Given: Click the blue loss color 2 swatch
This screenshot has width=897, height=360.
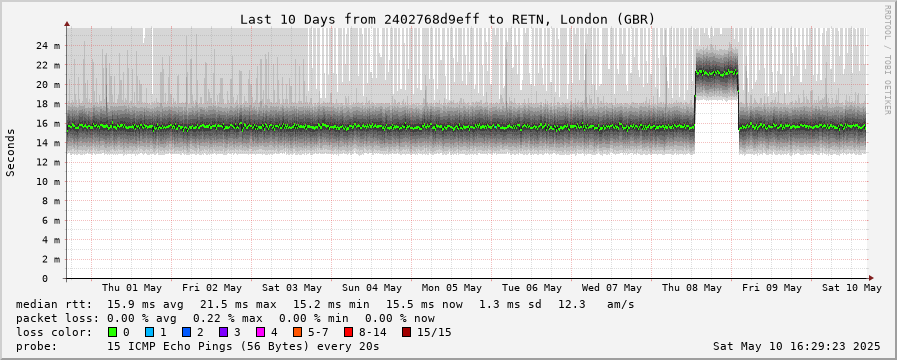Looking at the screenshot, I should (x=185, y=332).
